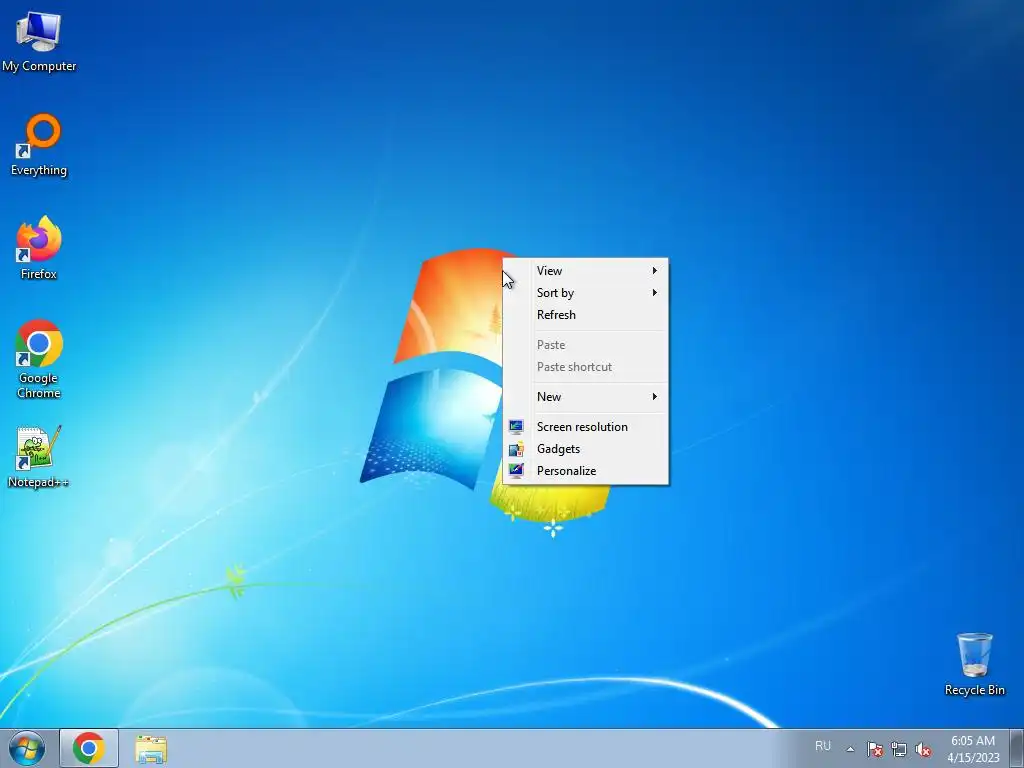Expand the View submenu
This screenshot has height=768, width=1024.
586,270
